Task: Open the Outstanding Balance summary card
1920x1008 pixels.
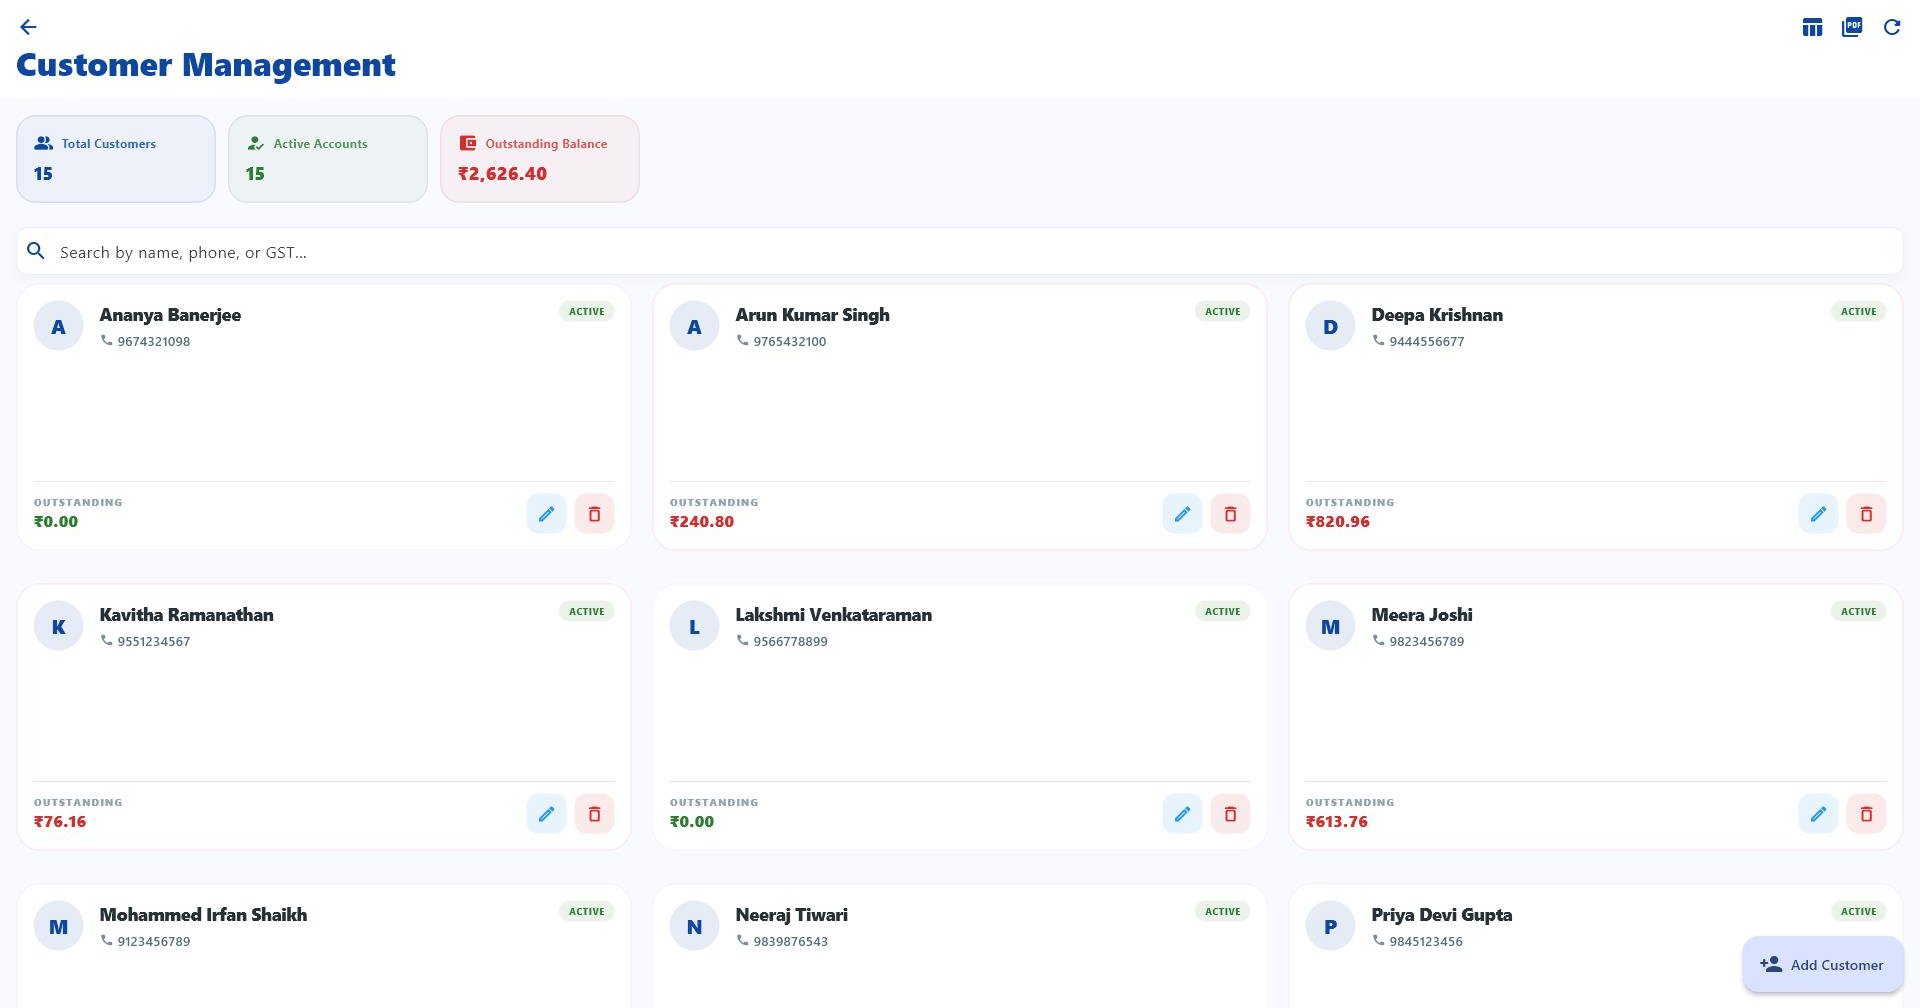Action: point(540,159)
